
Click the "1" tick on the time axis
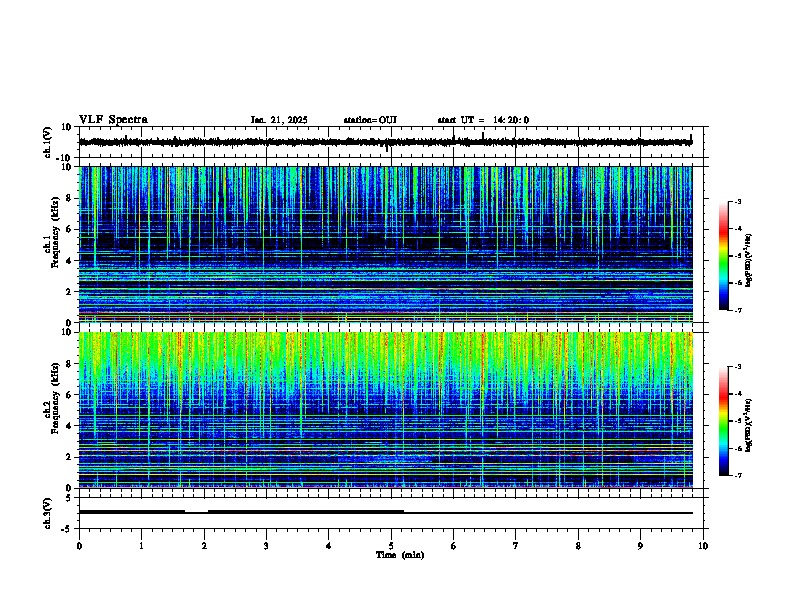141,546
